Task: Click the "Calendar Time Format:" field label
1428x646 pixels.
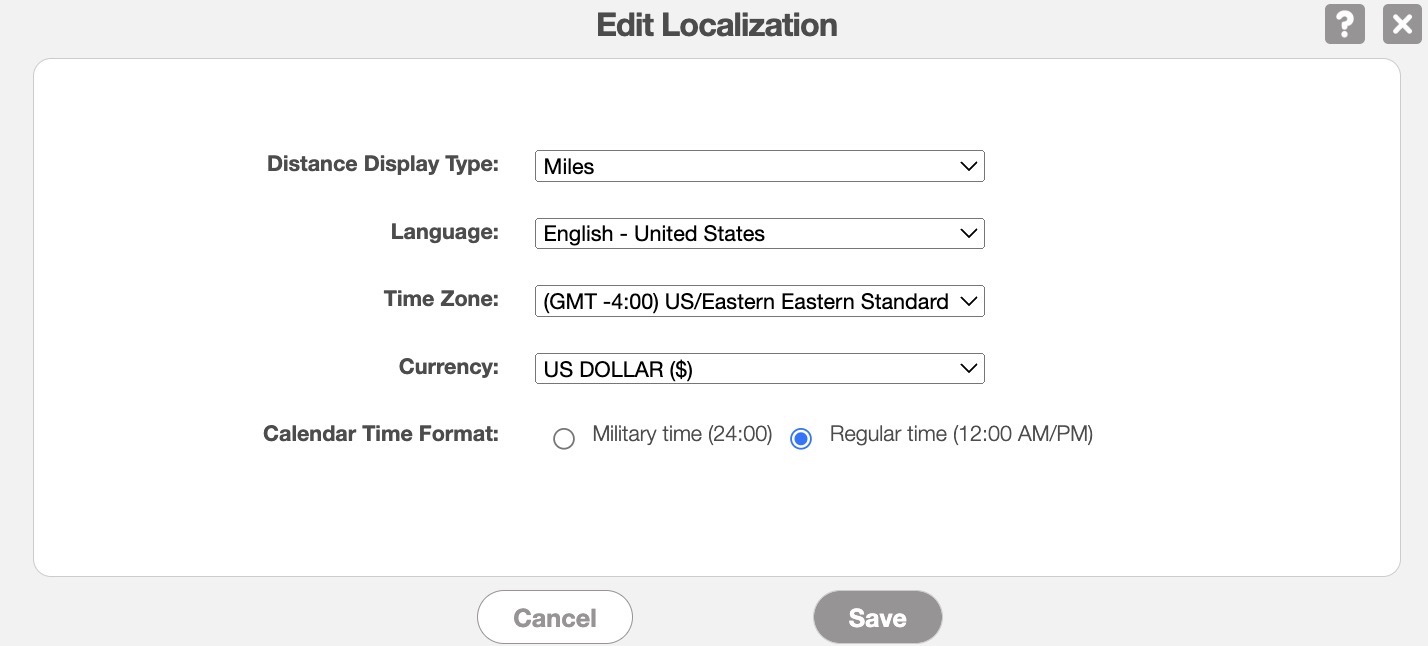Action: [x=380, y=434]
